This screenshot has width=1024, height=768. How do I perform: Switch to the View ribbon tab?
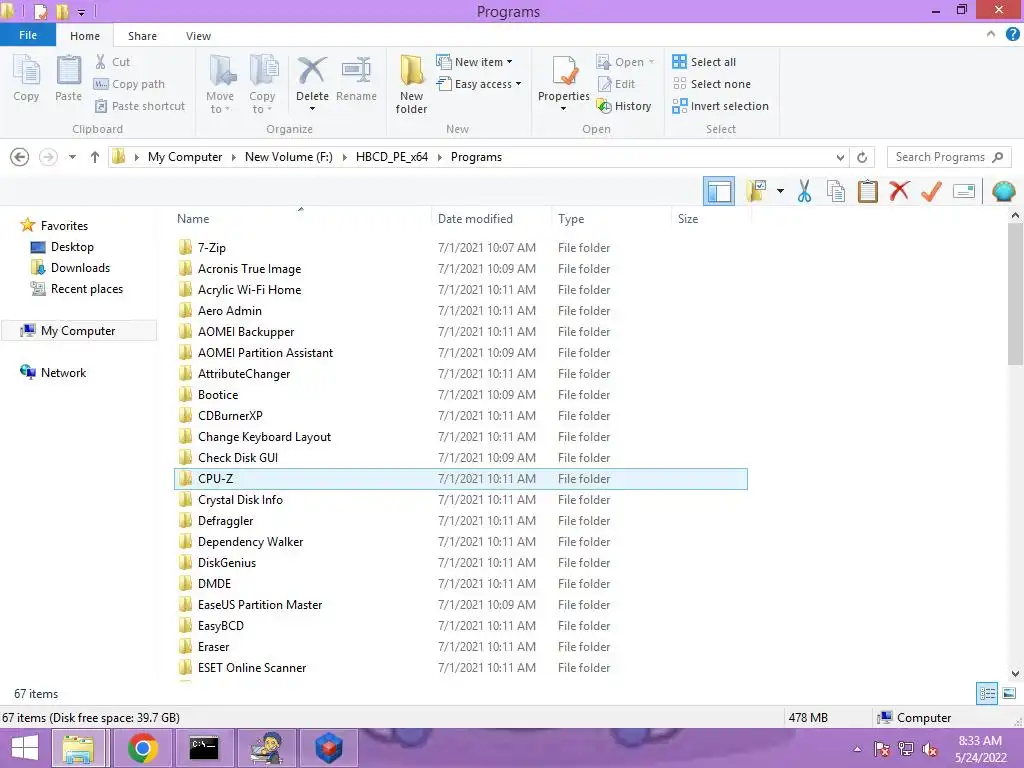coord(198,36)
